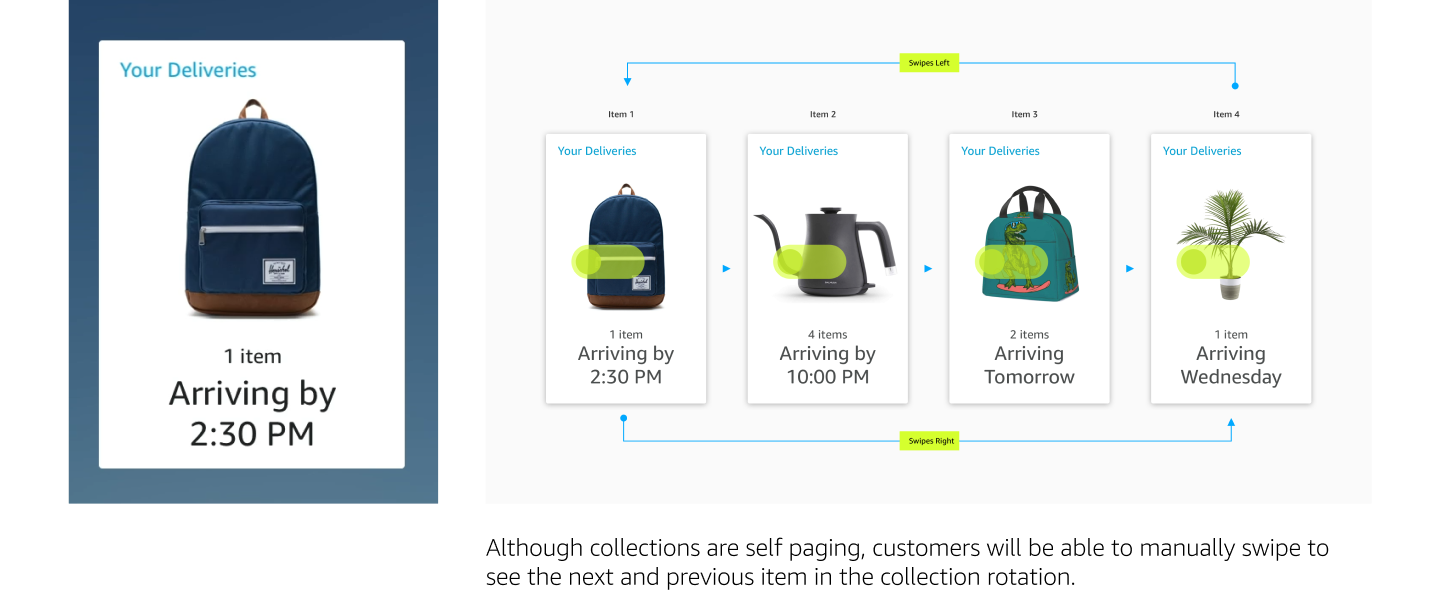Click the Arriving Wednesday text
The image size is (1440, 591).
click(1231, 365)
